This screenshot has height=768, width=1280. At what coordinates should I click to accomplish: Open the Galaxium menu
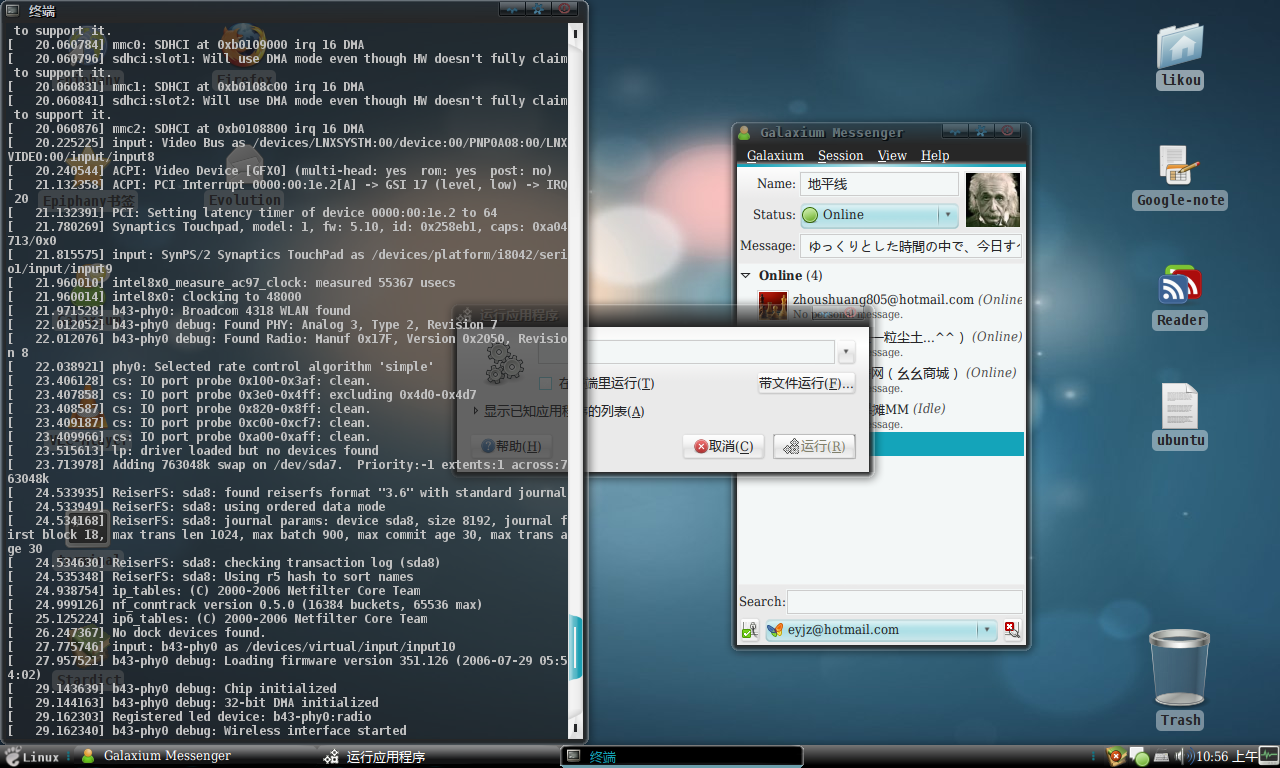pyautogui.click(x=775, y=155)
